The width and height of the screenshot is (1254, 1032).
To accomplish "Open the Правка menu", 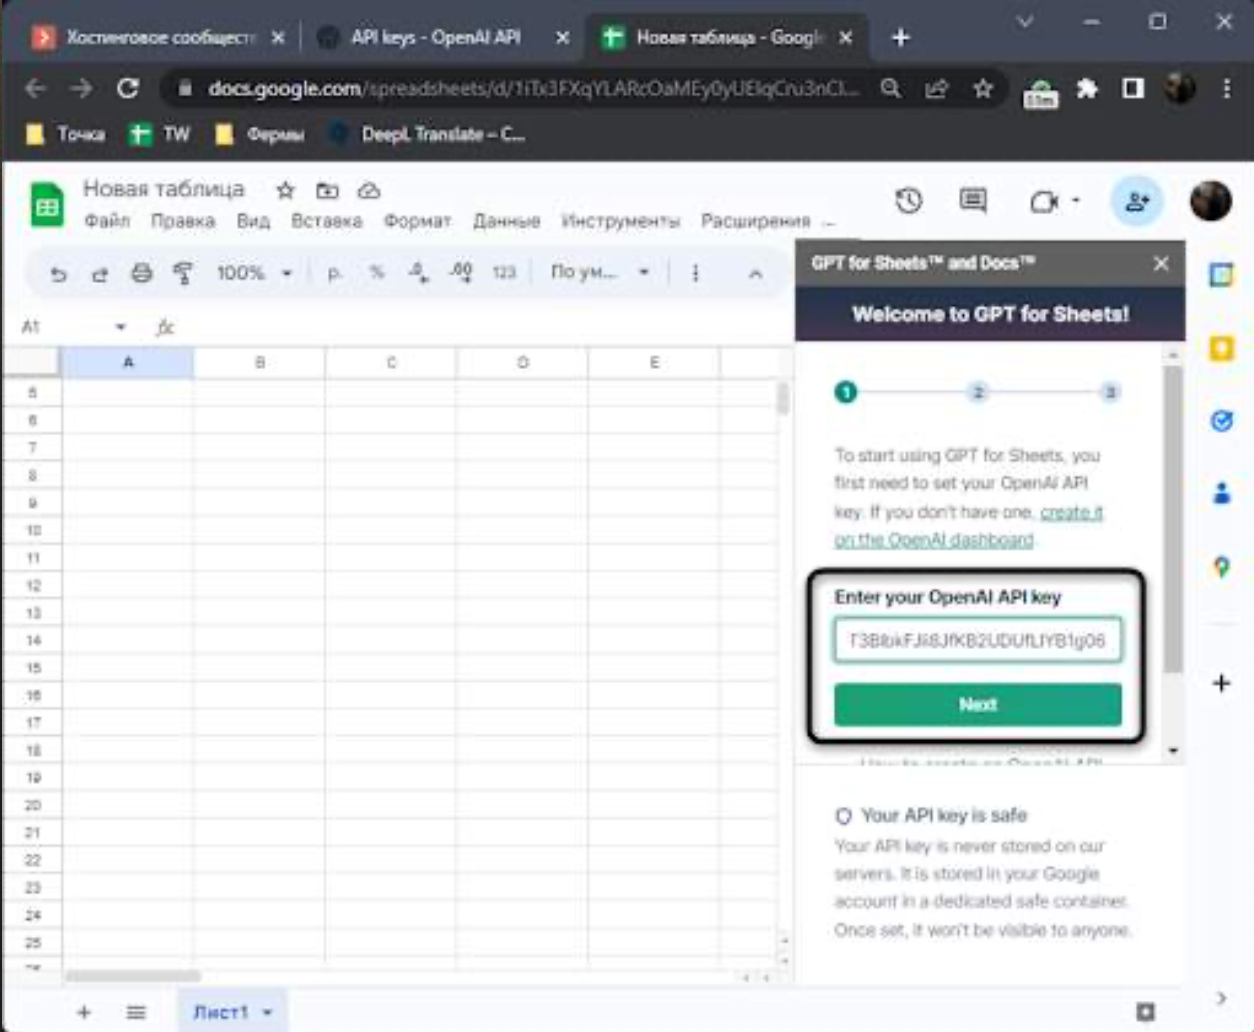I will [183, 221].
